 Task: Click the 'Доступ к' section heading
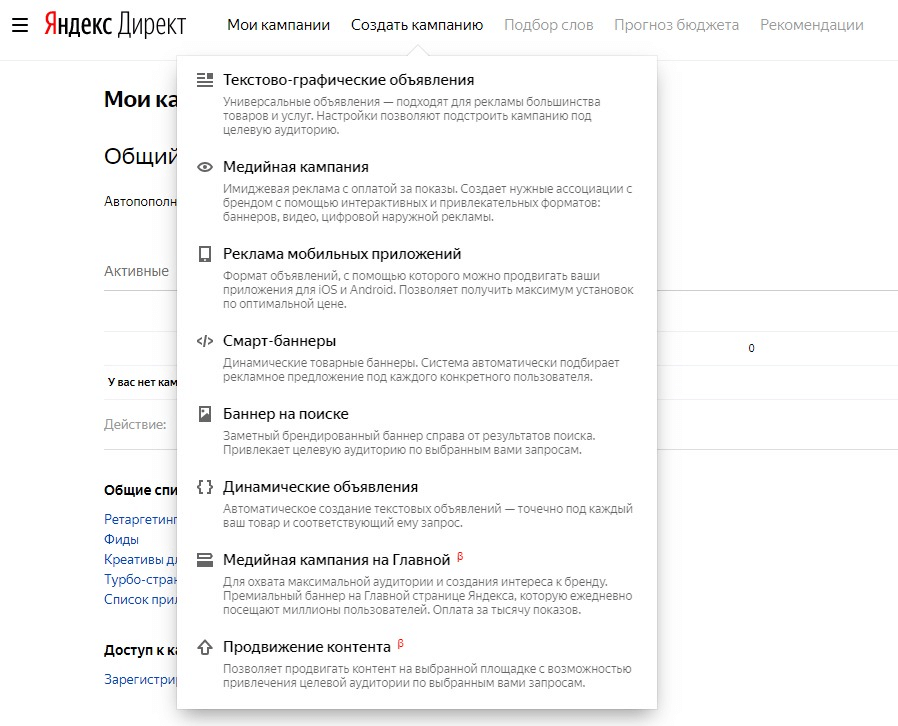140,650
